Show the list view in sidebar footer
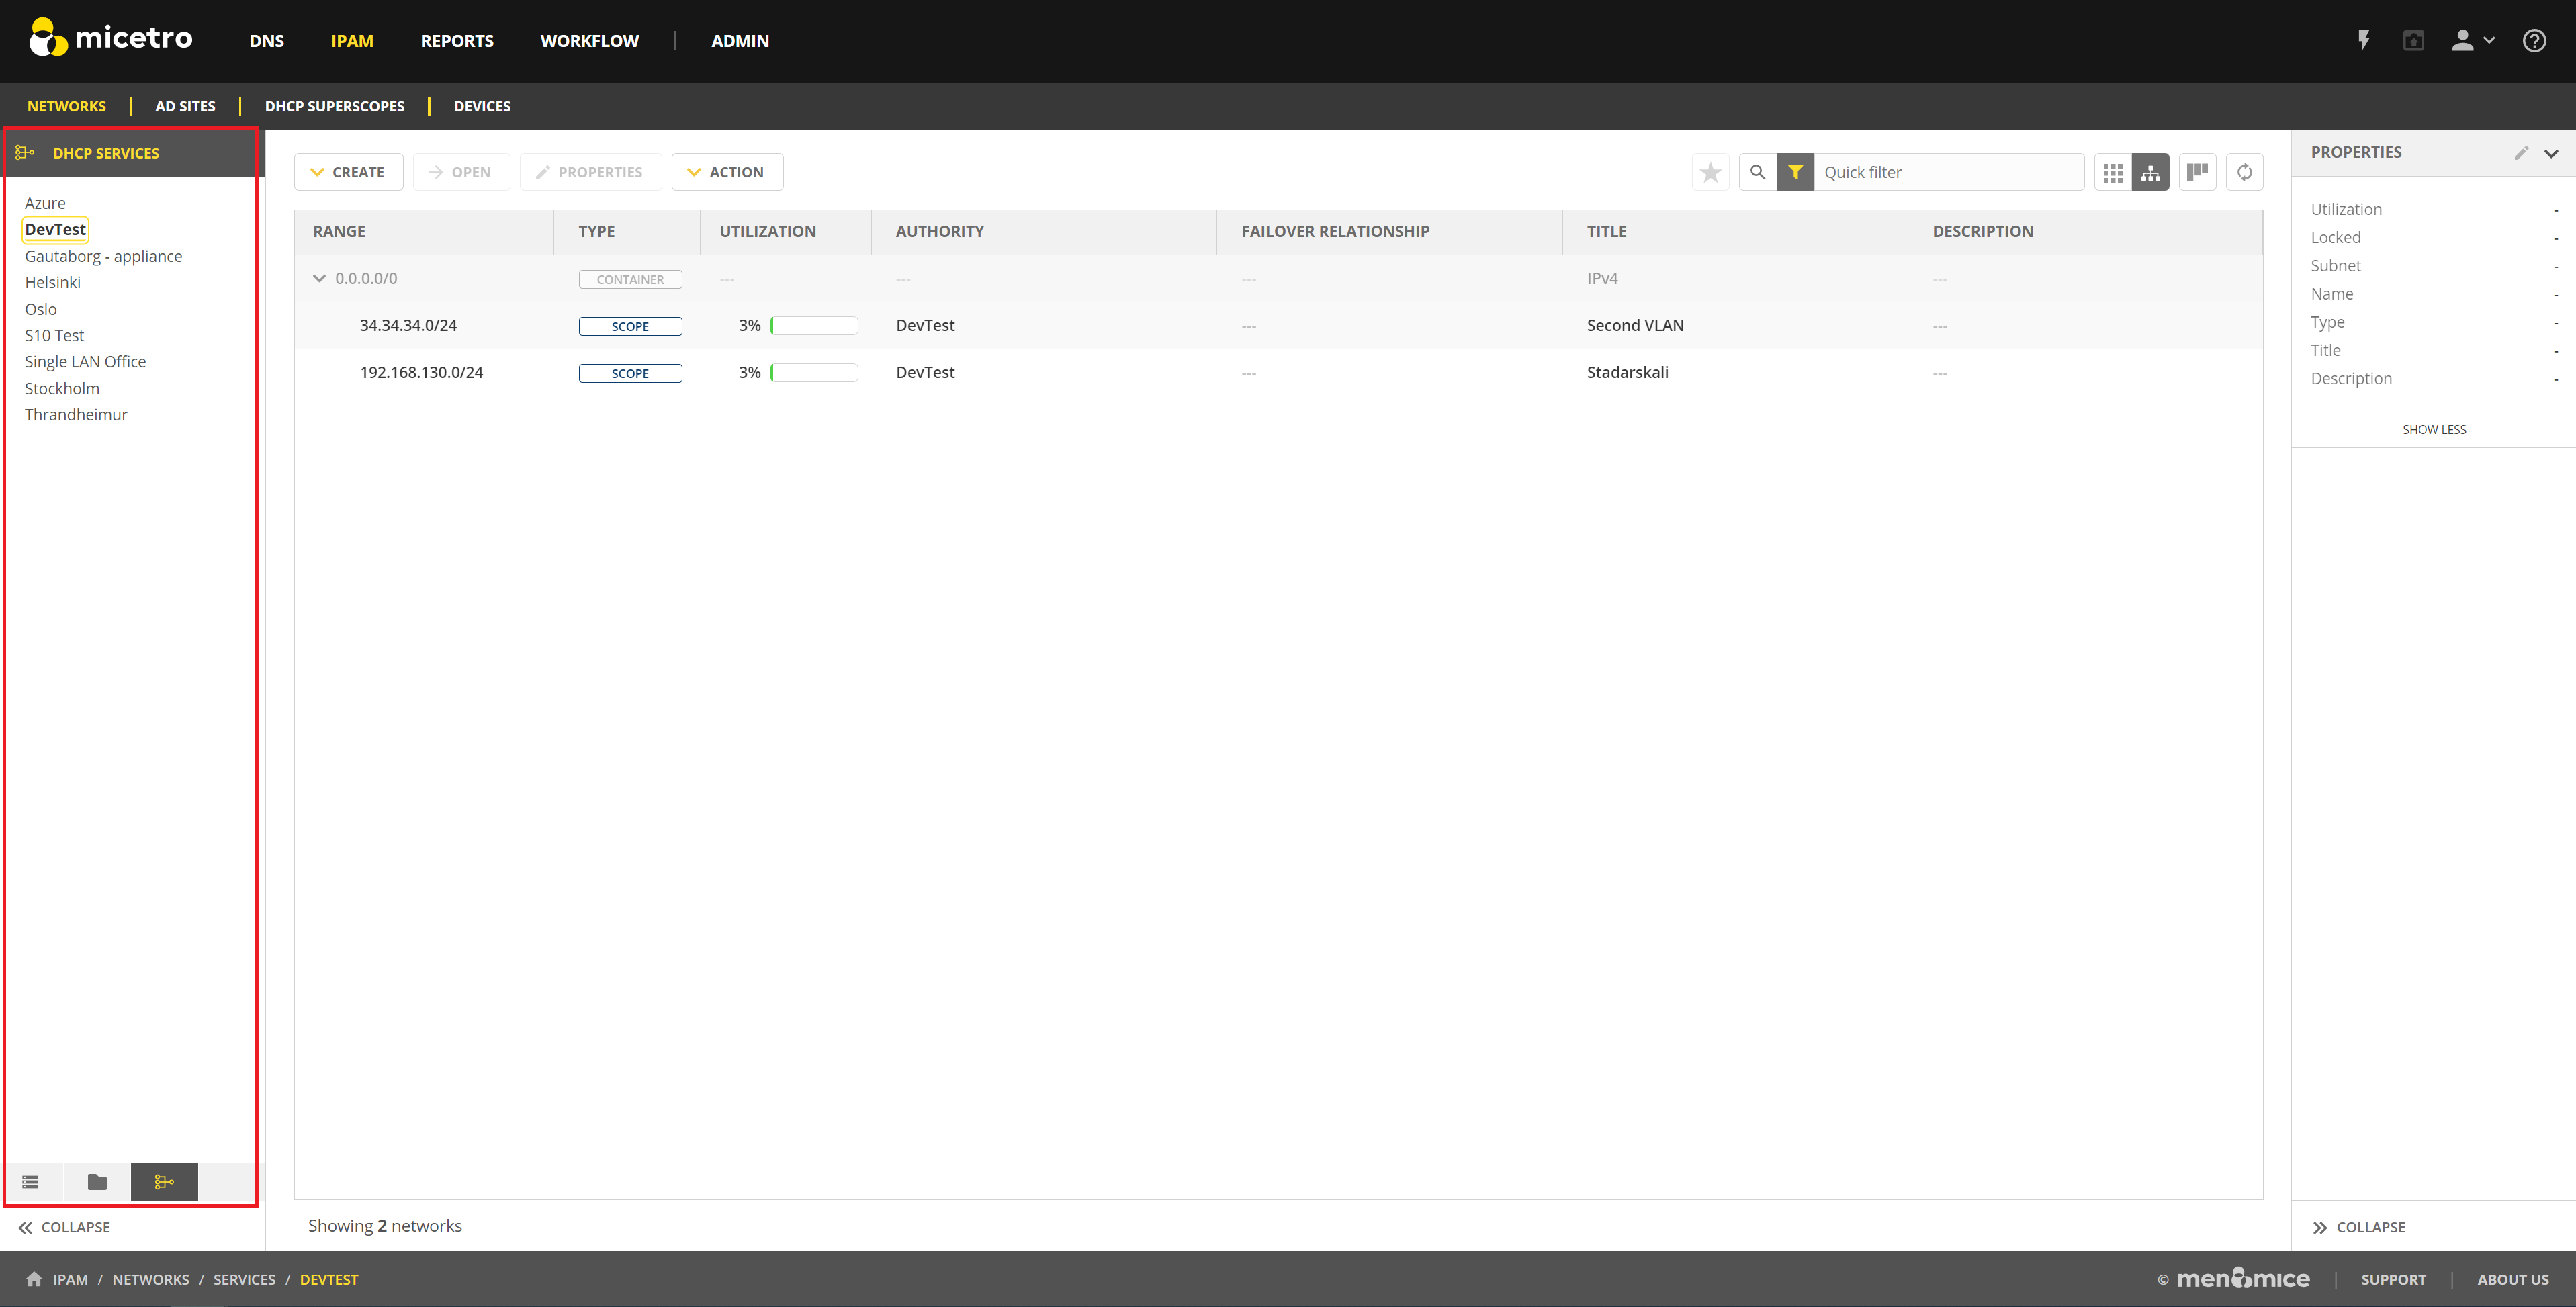Image resolution: width=2576 pixels, height=1307 pixels. tap(30, 1181)
